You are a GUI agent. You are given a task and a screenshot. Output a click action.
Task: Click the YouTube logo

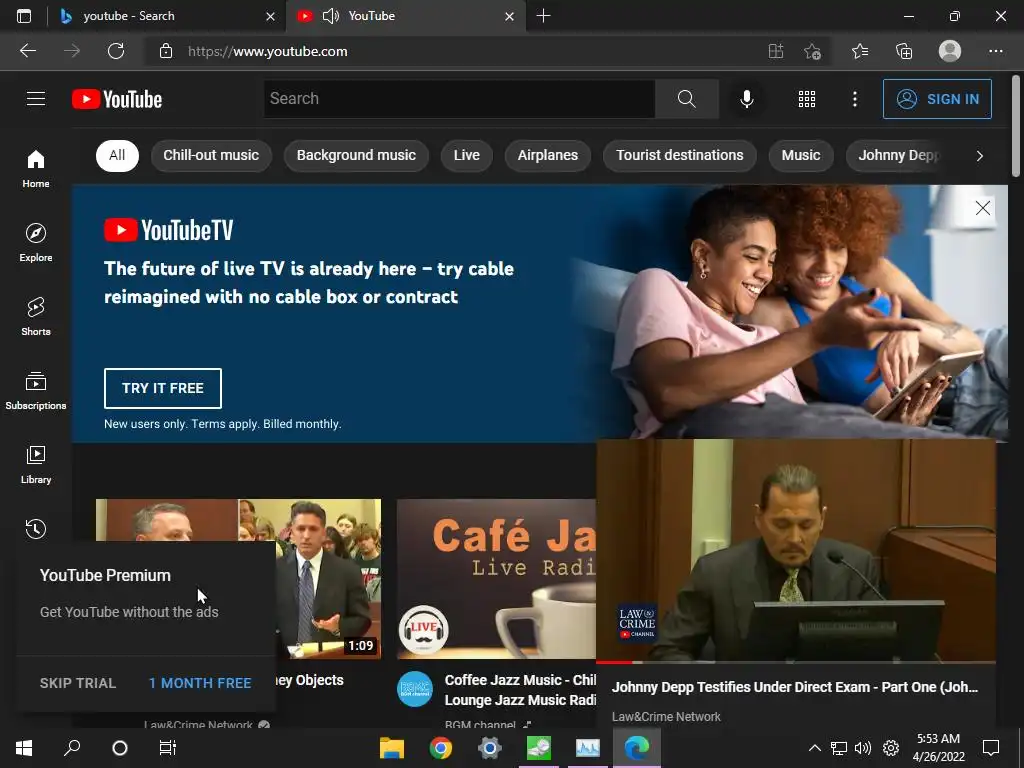pyautogui.click(x=117, y=99)
